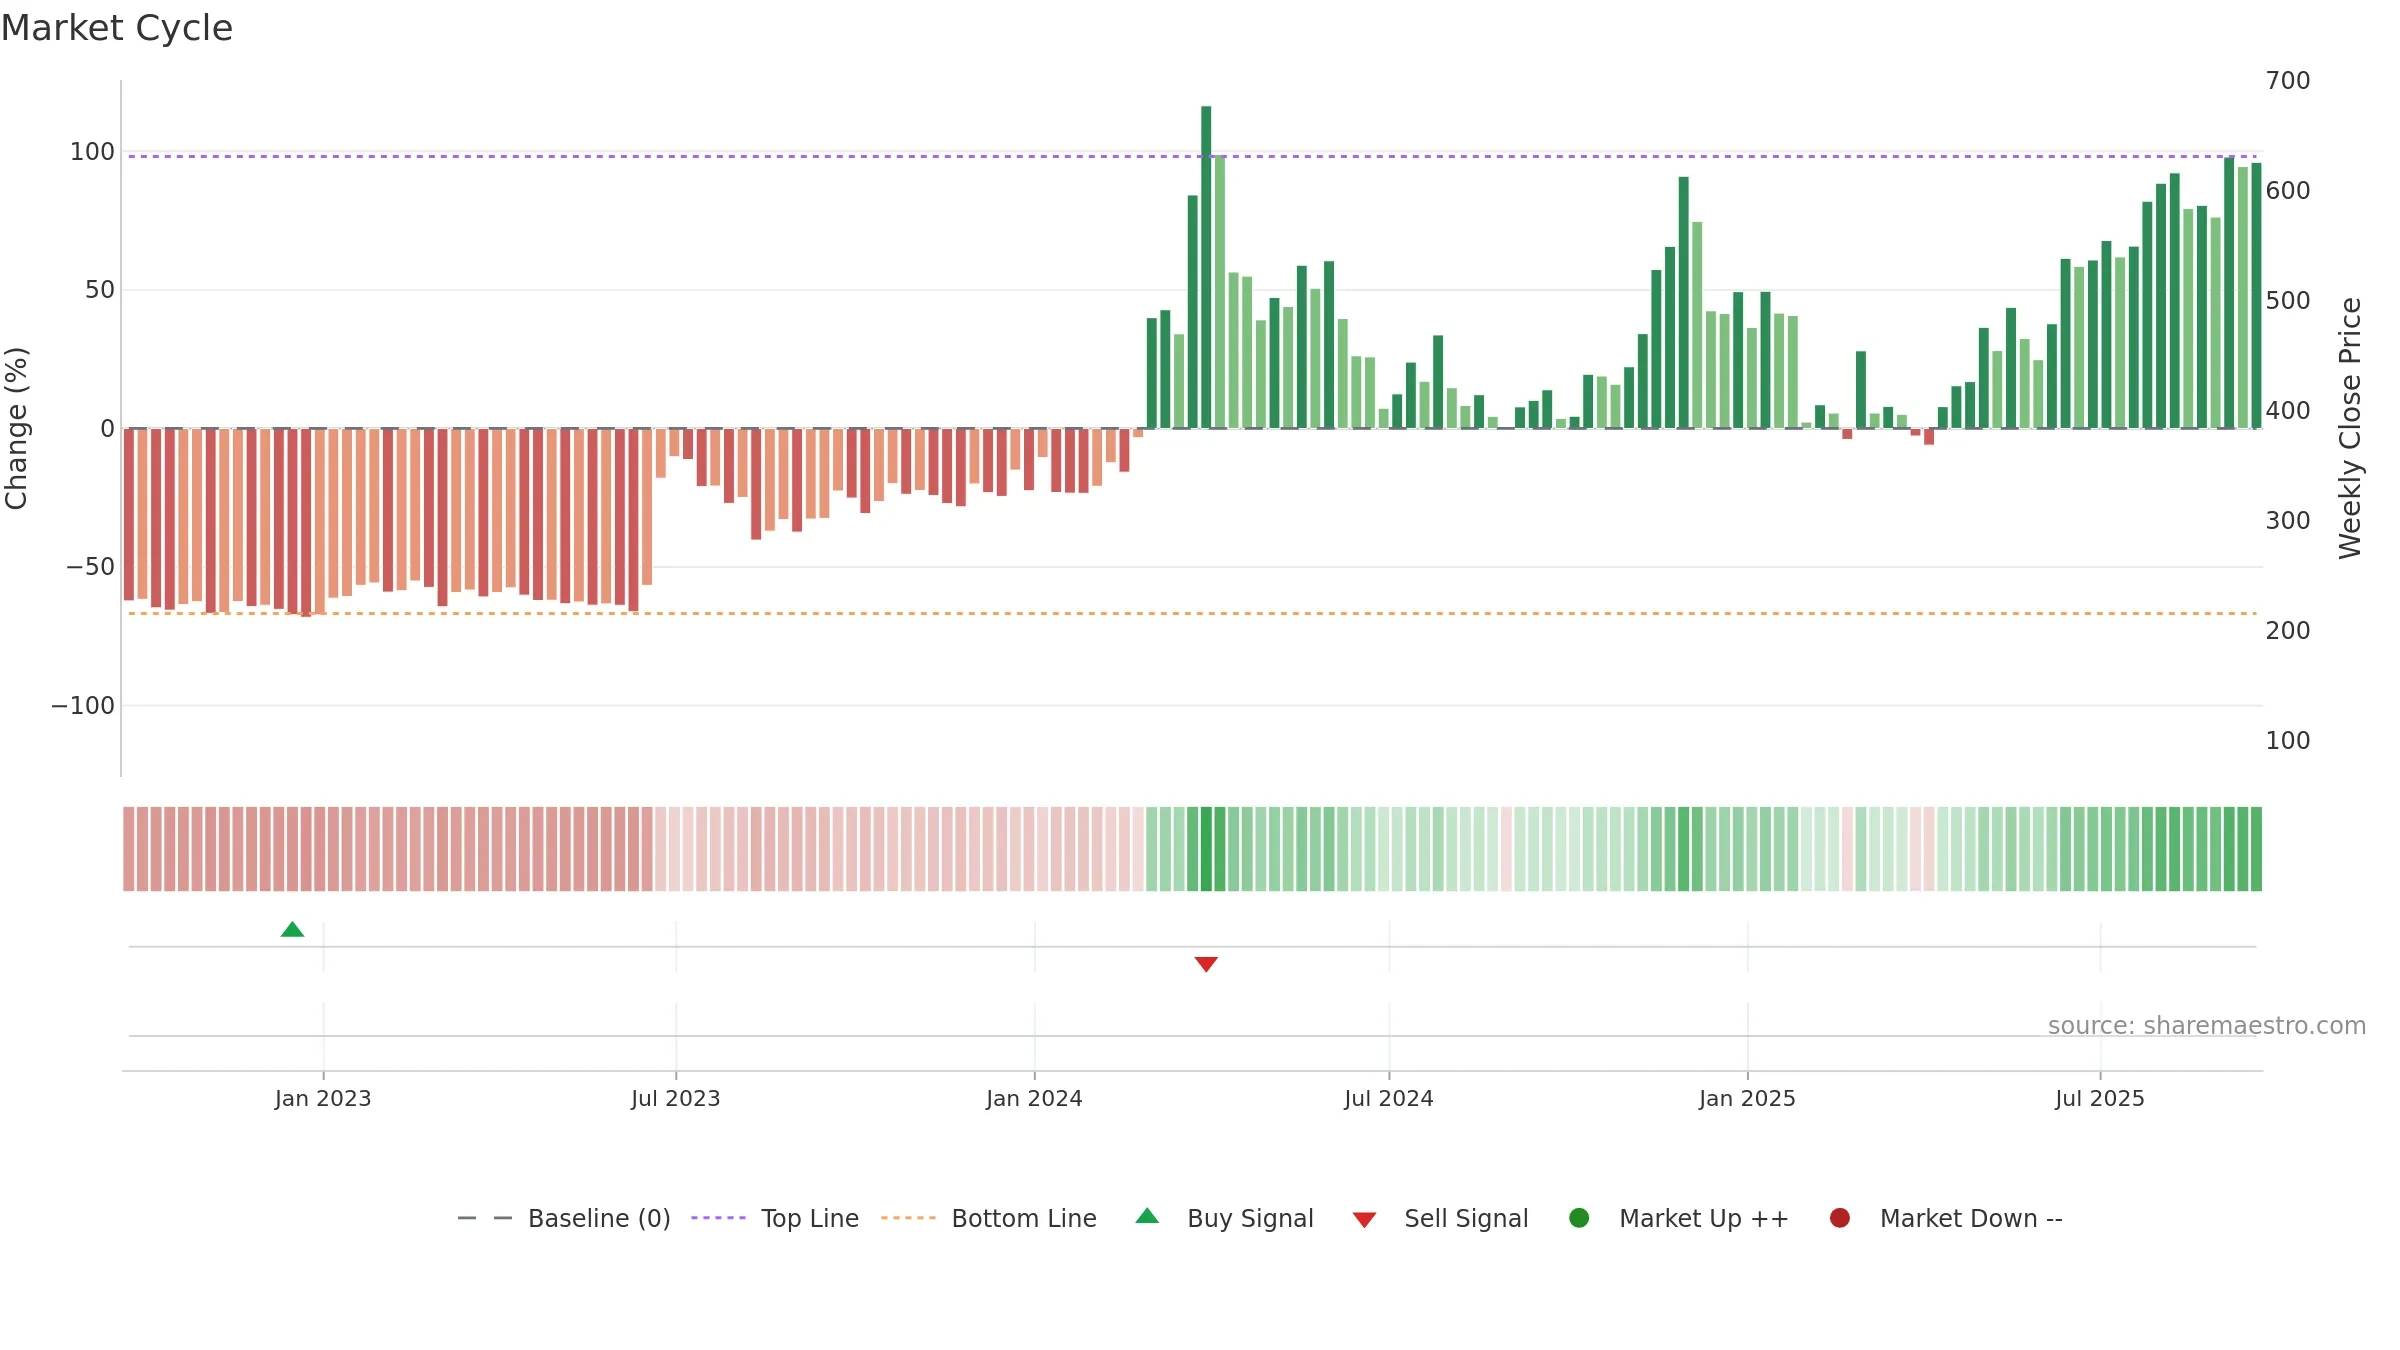This screenshot has height=1350, width=2400.
Task: Click the Jul 2025 axis label
Action: pyautogui.click(x=2100, y=1099)
